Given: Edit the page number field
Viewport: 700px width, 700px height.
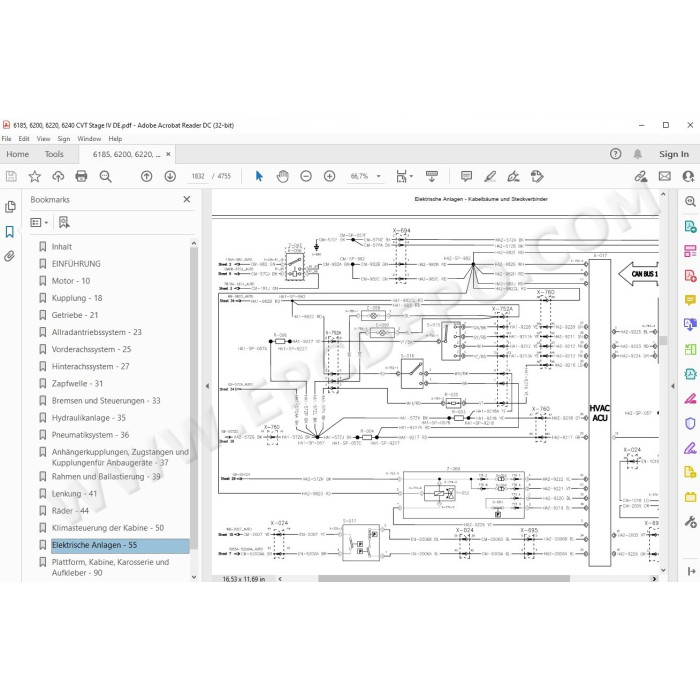Looking at the screenshot, I should click(x=198, y=176).
